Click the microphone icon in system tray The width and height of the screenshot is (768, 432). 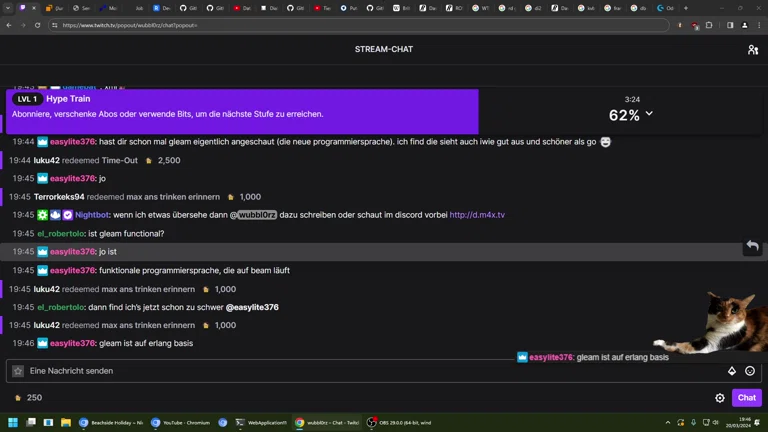pos(694,422)
